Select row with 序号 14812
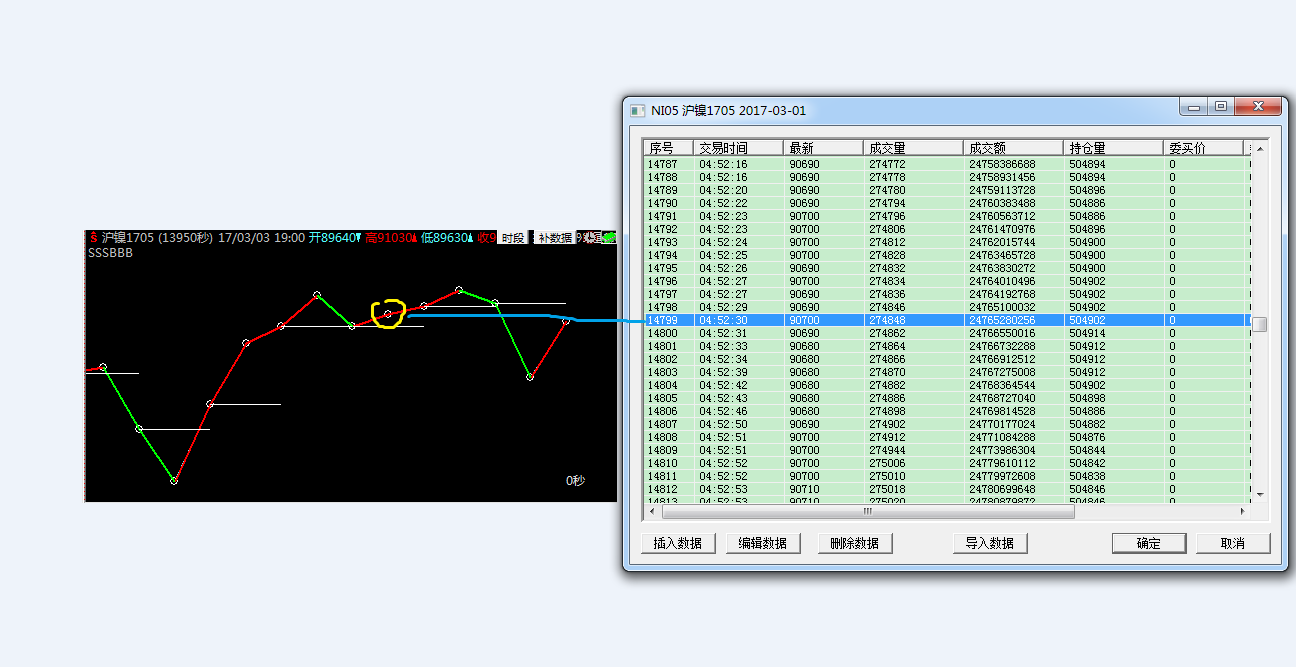 pos(947,489)
